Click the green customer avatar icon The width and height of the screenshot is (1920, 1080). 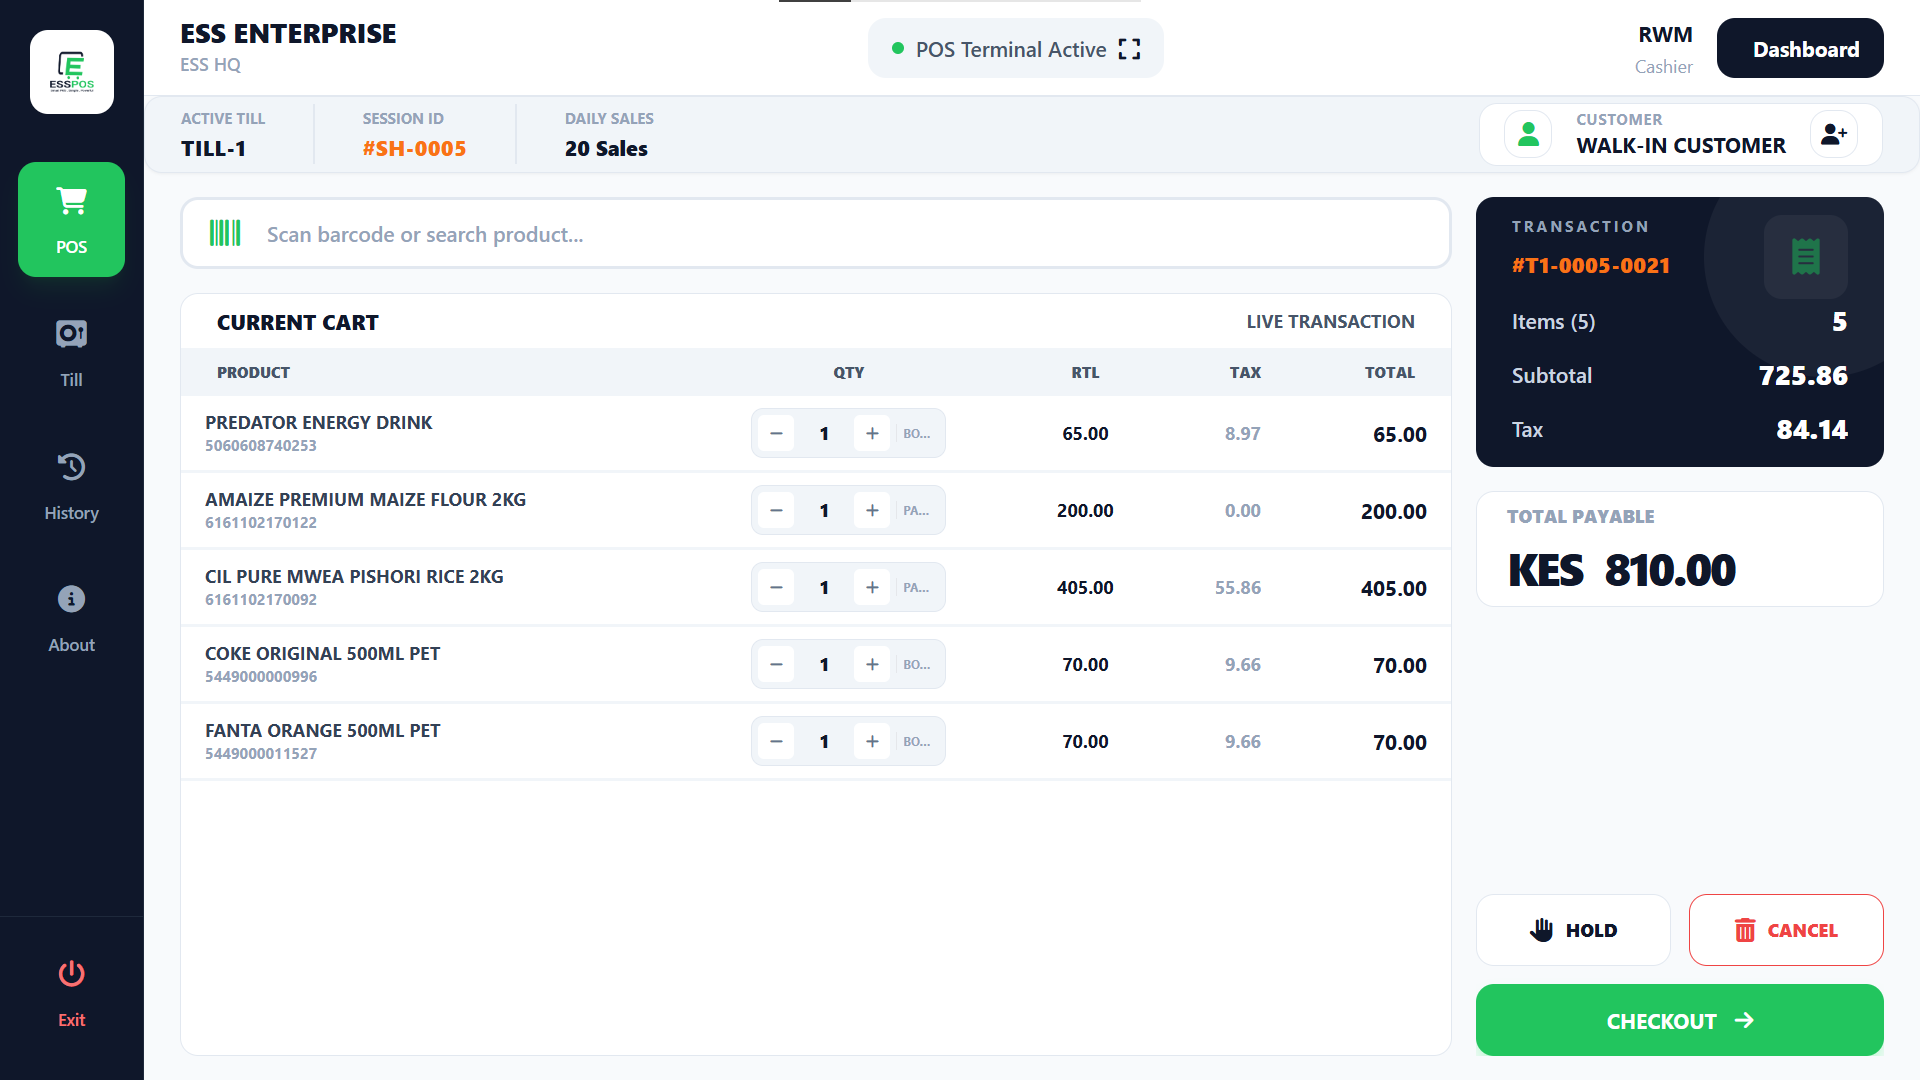point(1528,134)
